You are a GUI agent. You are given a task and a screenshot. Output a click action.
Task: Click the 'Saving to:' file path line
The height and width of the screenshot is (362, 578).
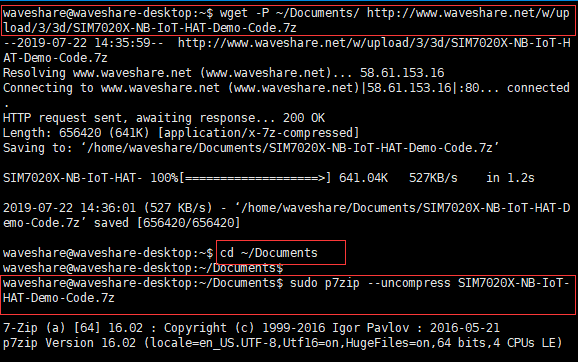point(251,148)
